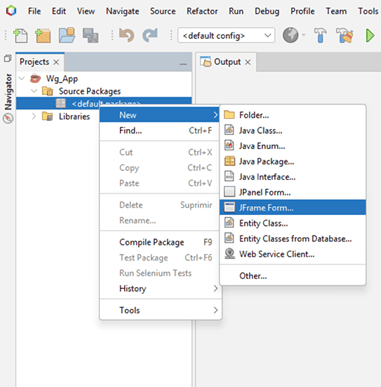Click JPanel Form... label in submenu

(265, 192)
